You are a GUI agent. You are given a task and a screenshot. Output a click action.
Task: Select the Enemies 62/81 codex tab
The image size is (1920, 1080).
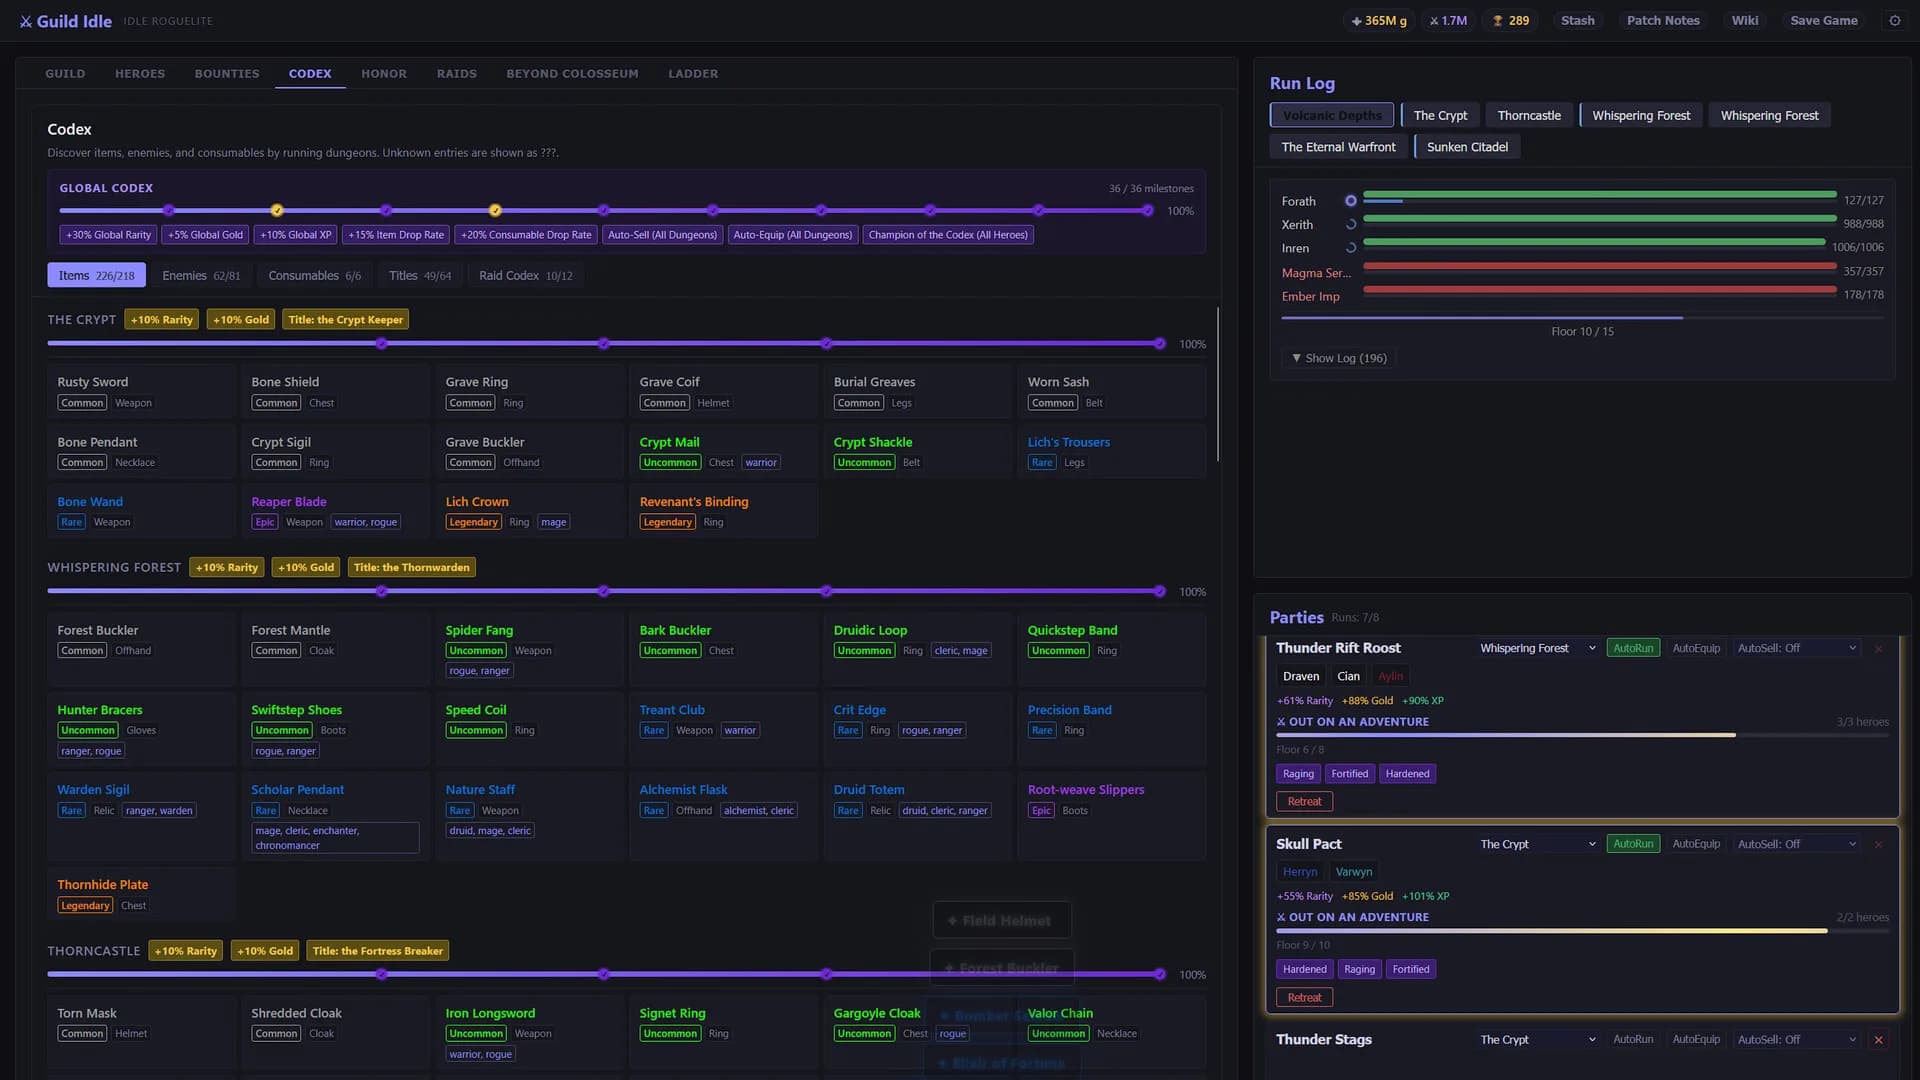(x=201, y=275)
